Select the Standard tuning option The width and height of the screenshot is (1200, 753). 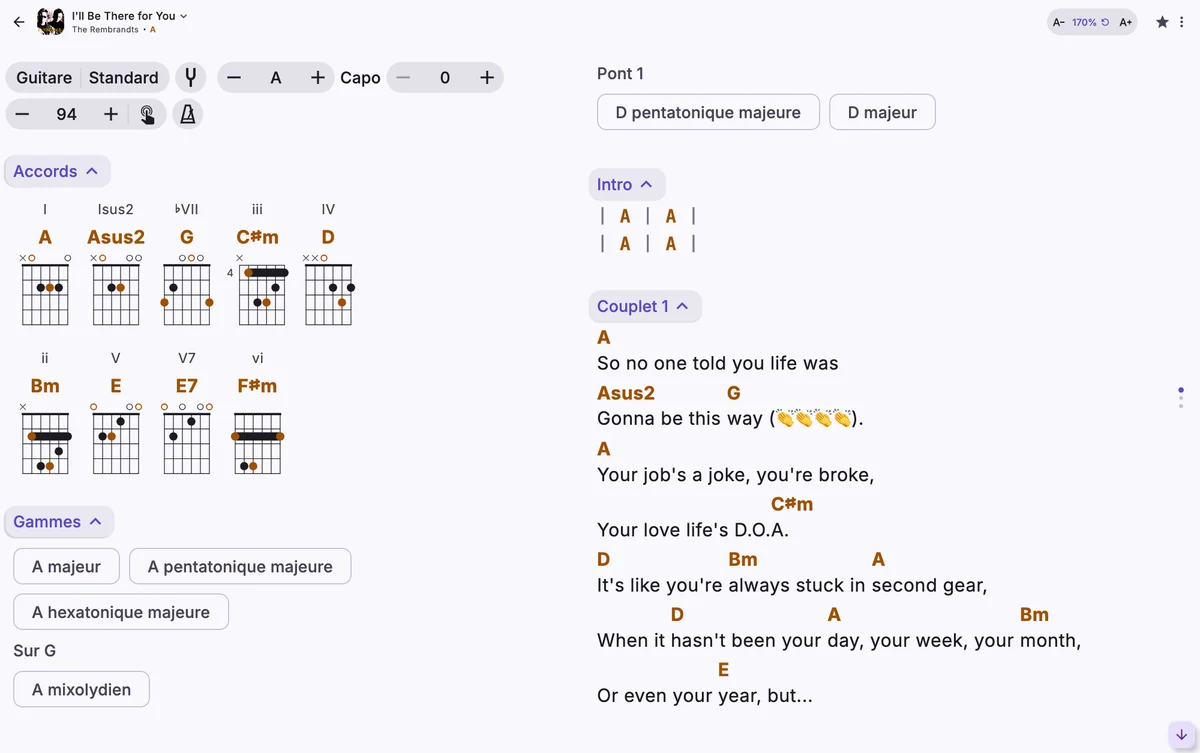point(124,77)
